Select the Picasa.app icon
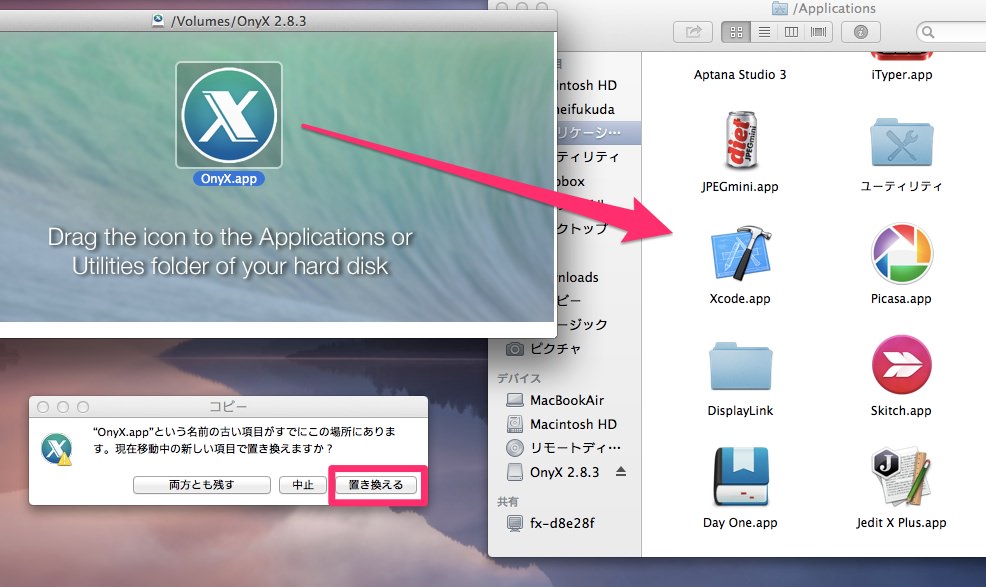 901,252
